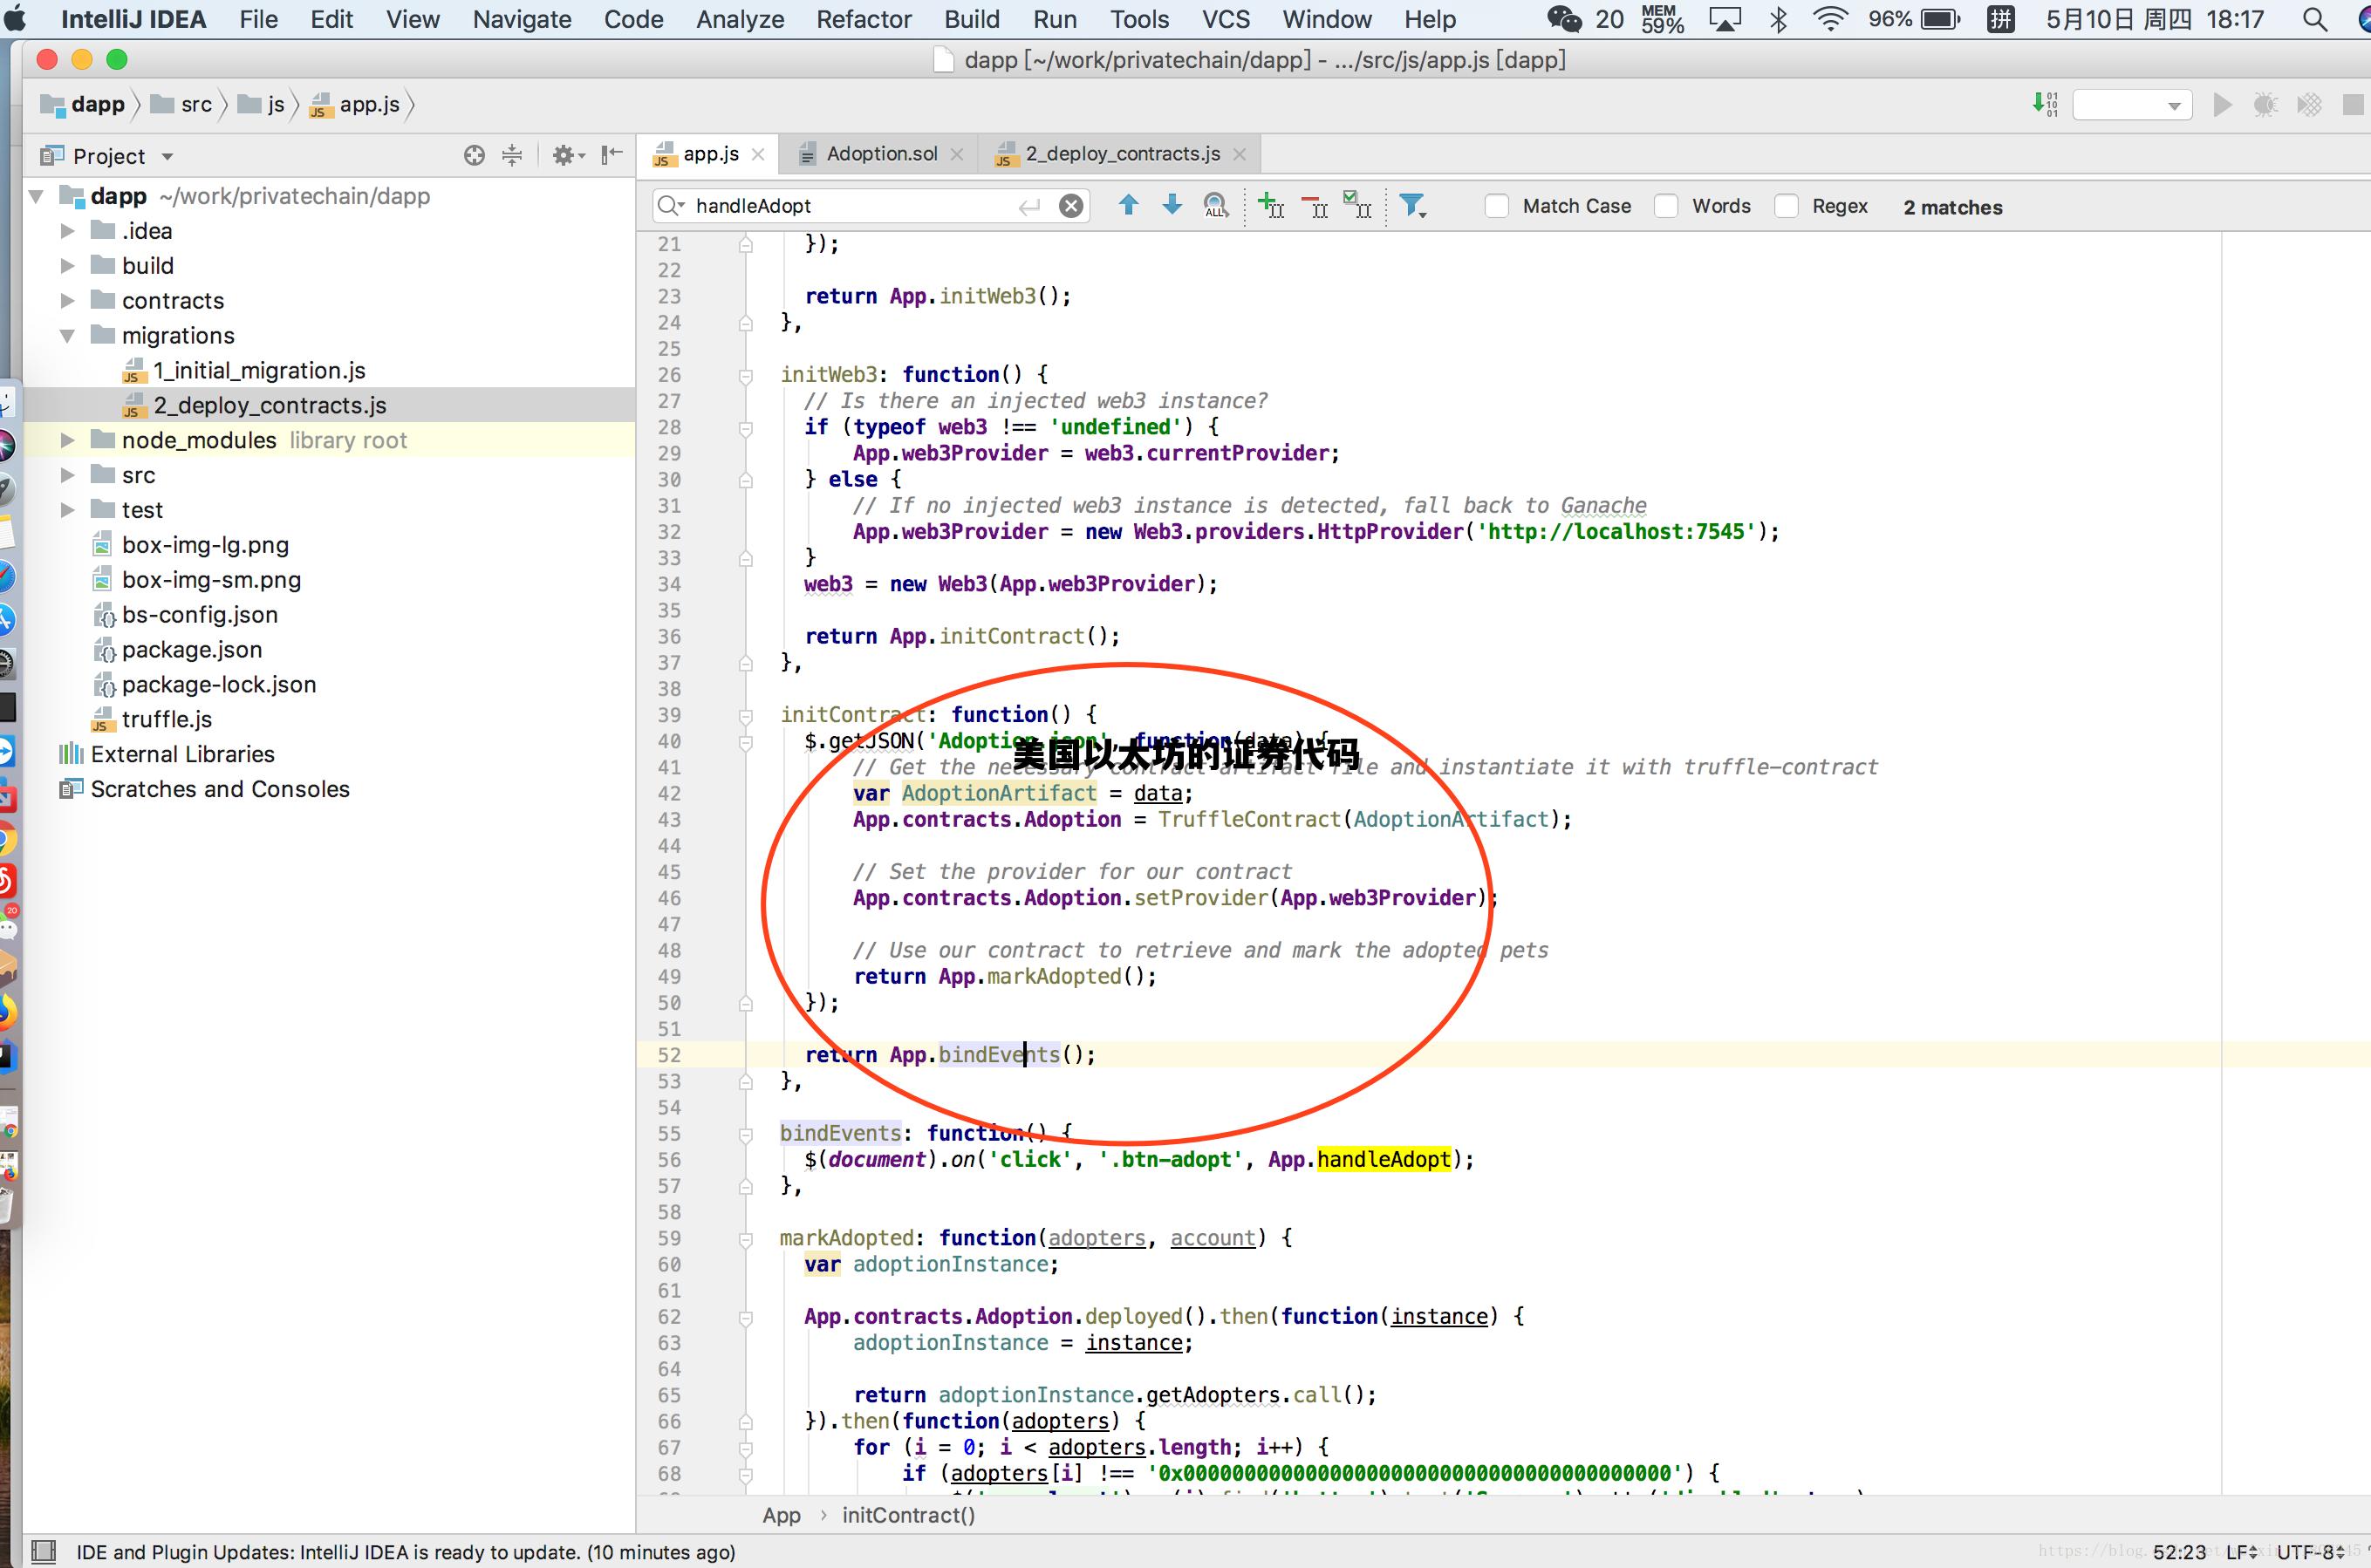Click the Bluetooth icon in menu bar
Image resolution: width=2371 pixels, height=1568 pixels.
click(x=1778, y=19)
